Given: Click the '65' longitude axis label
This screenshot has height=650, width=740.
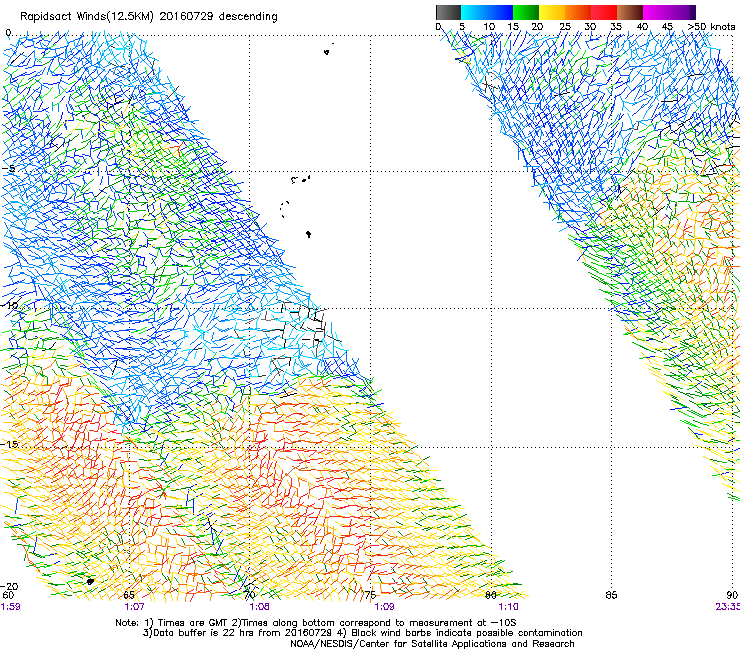Looking at the screenshot, I should [x=129, y=595].
